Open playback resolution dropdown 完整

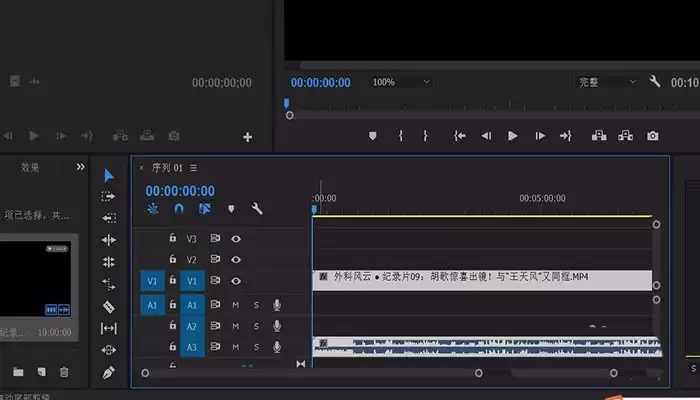606,82
